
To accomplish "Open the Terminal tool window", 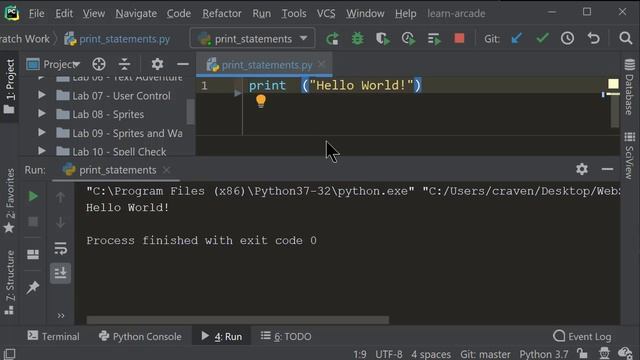I will (x=53, y=336).
